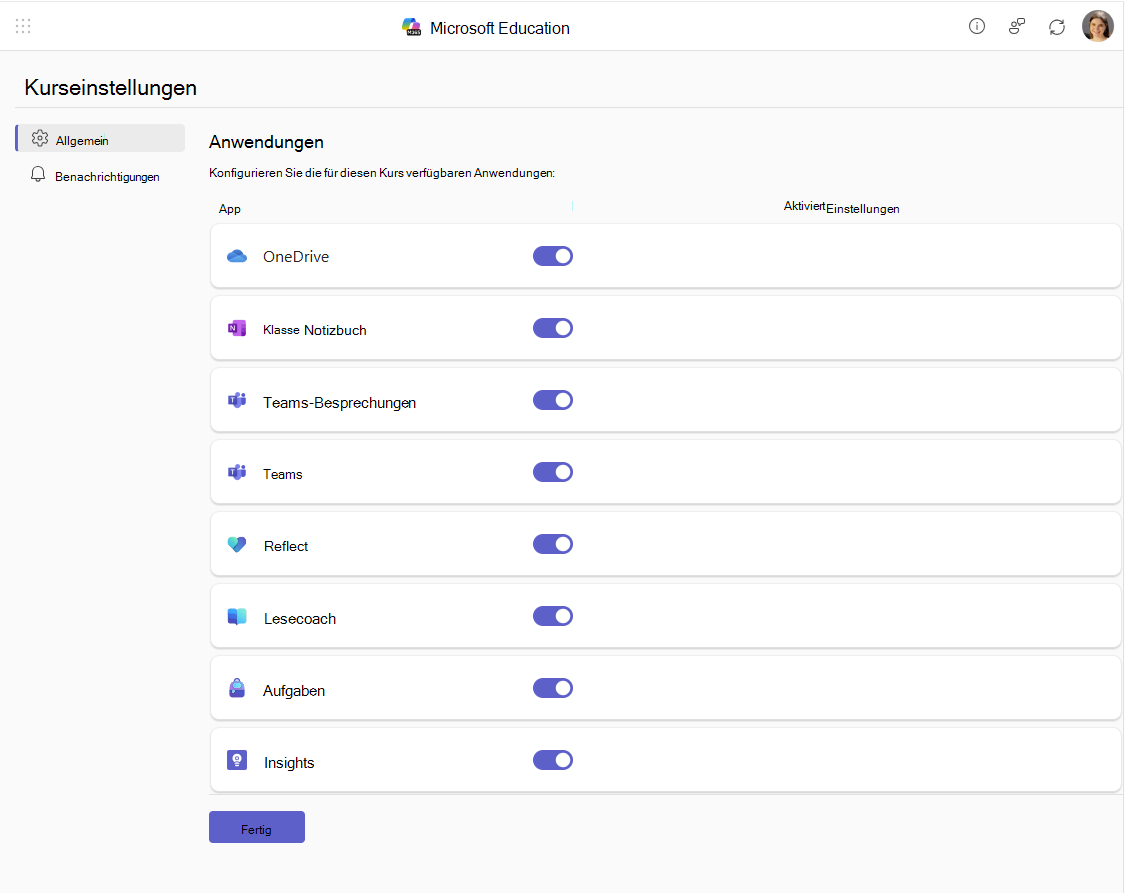Click the 'Konfigurieren Sie die für diesen Kurs' description
This screenshot has width=1128, height=893.
point(382,173)
